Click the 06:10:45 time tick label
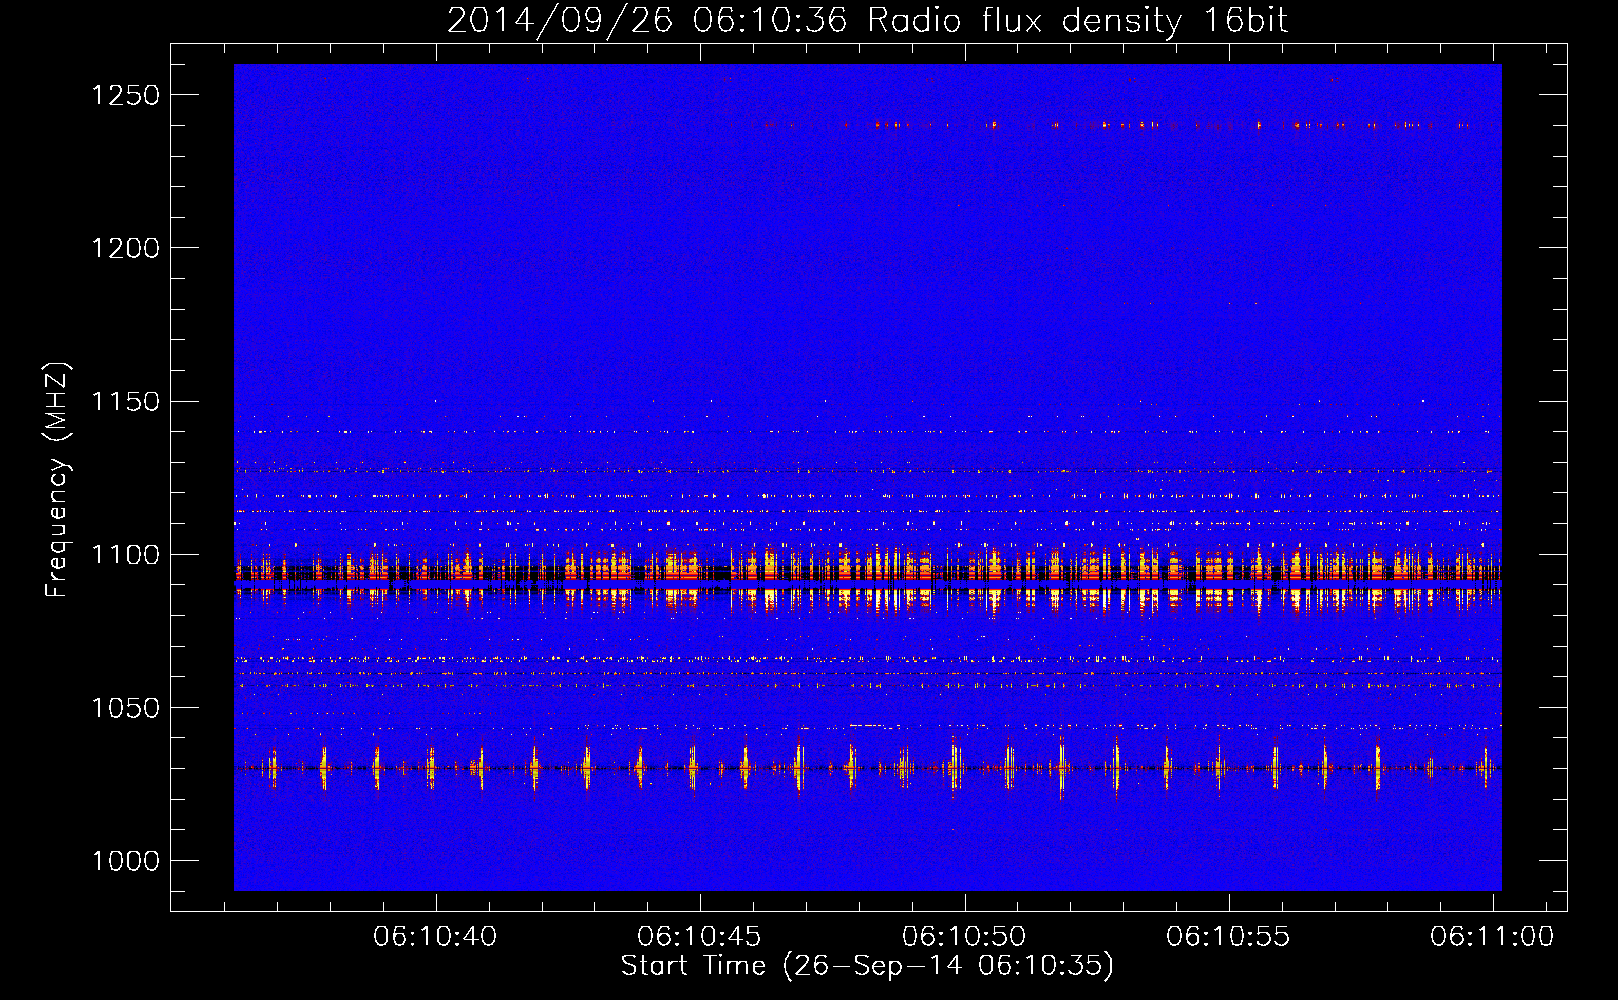Image resolution: width=1618 pixels, height=1000 pixels. click(699, 937)
